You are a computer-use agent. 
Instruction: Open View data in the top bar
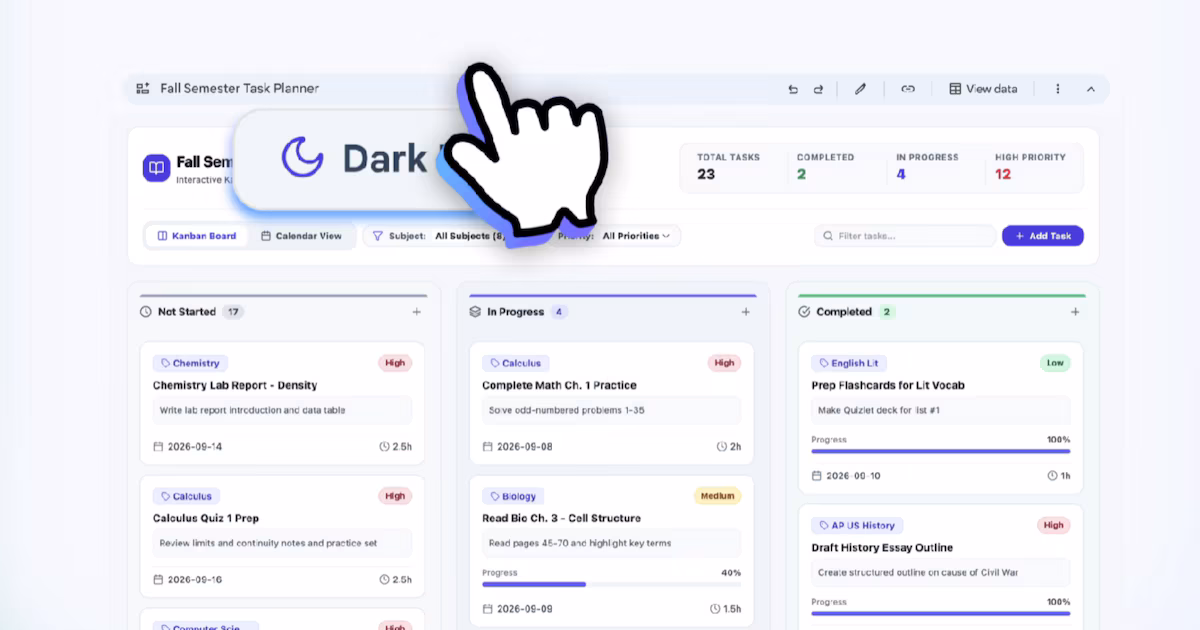(983, 89)
